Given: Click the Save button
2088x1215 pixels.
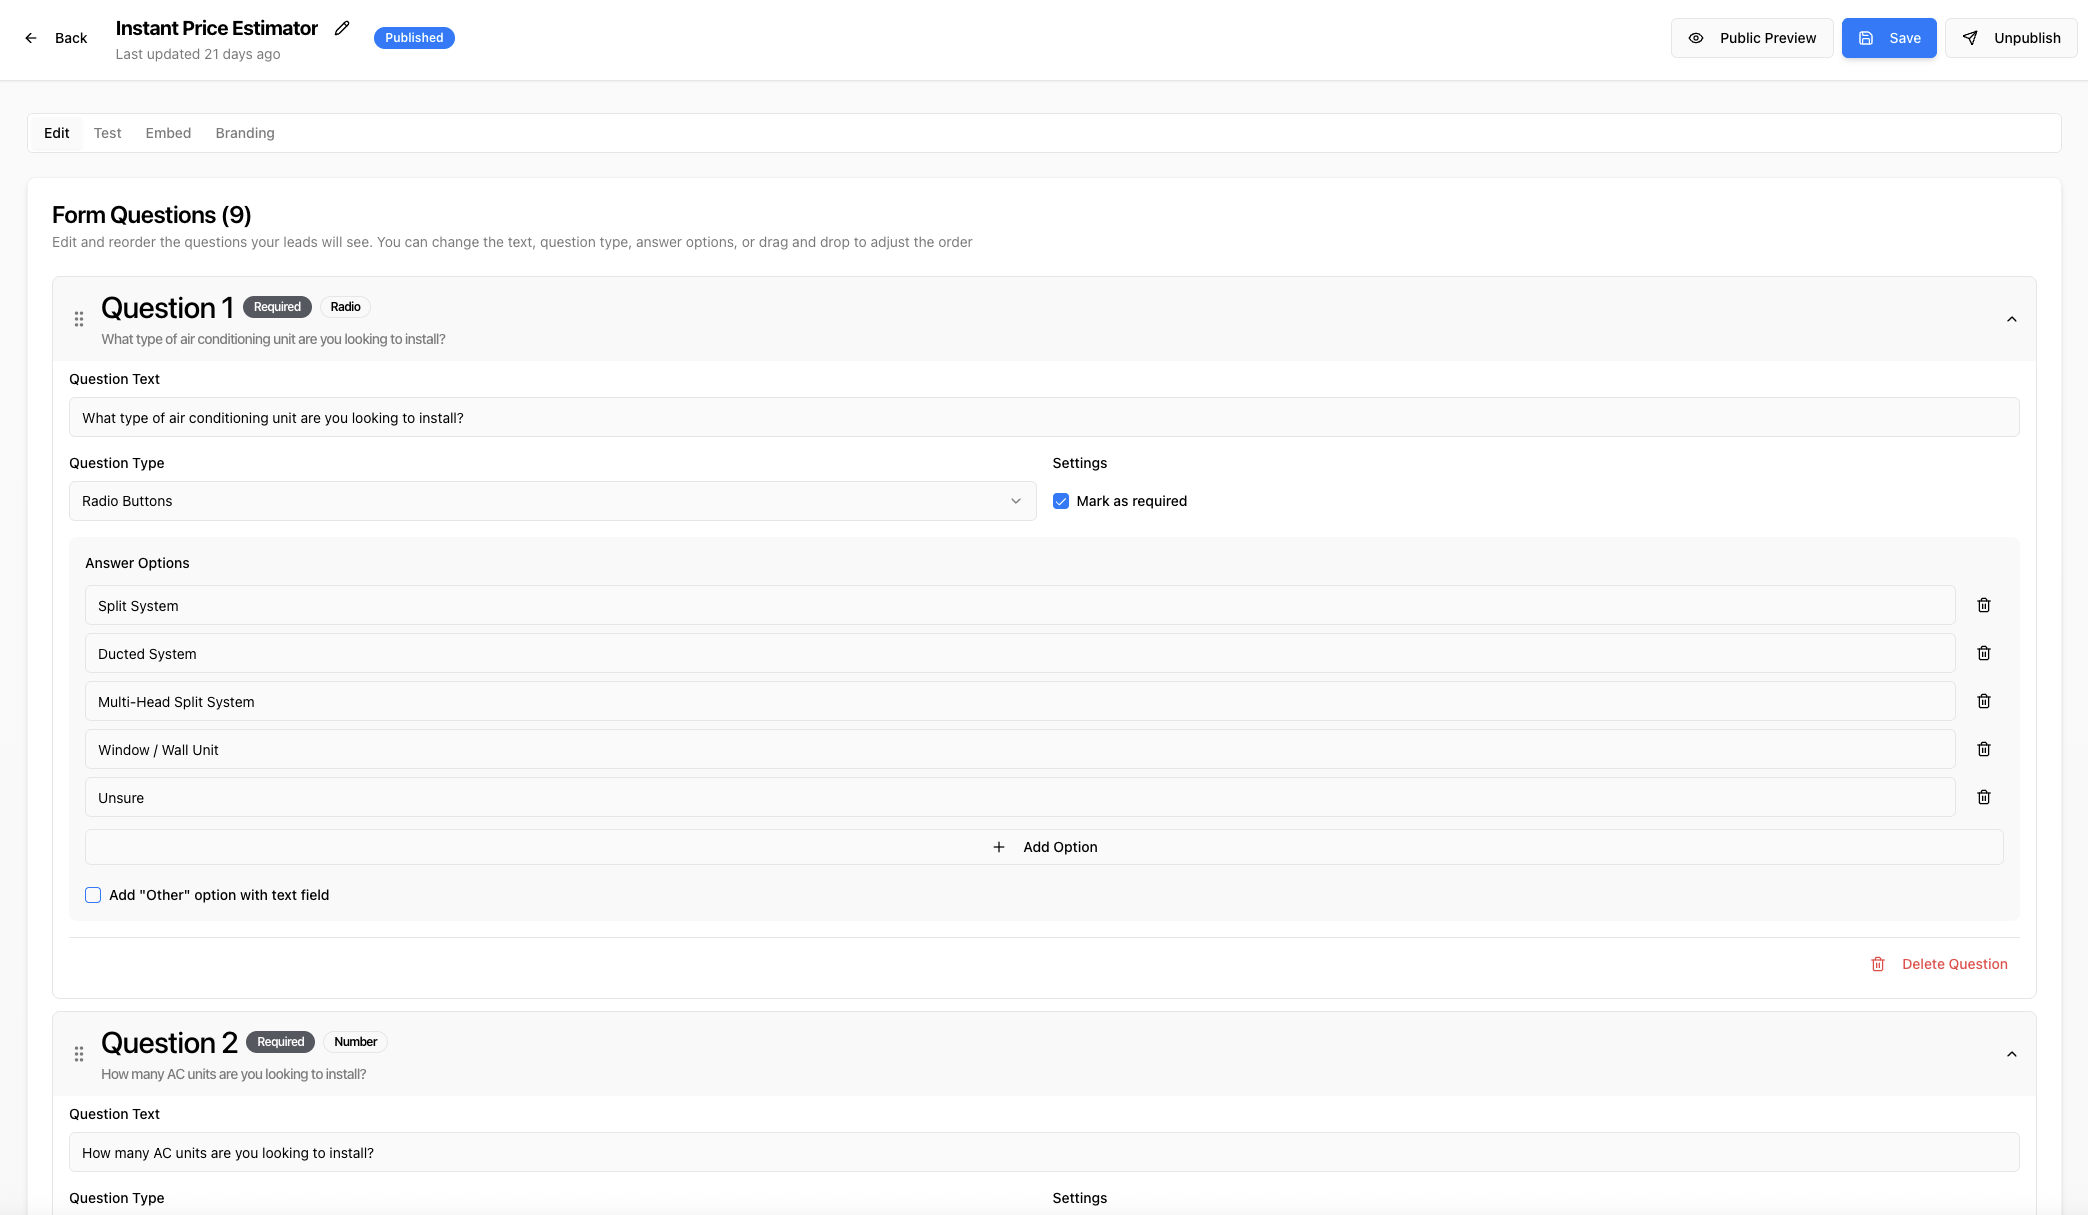Looking at the screenshot, I should [x=1889, y=38].
